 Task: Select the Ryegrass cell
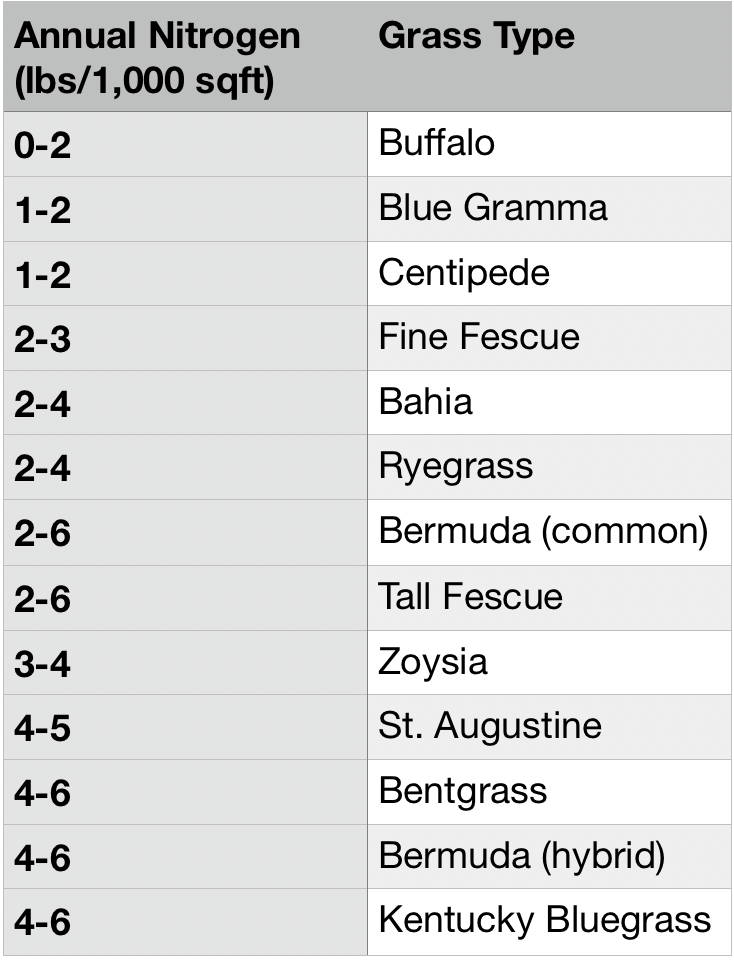pyautogui.click(x=549, y=467)
